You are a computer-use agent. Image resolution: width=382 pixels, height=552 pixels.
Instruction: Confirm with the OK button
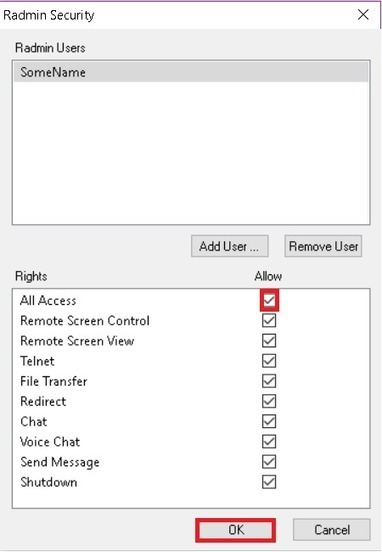[x=236, y=530]
